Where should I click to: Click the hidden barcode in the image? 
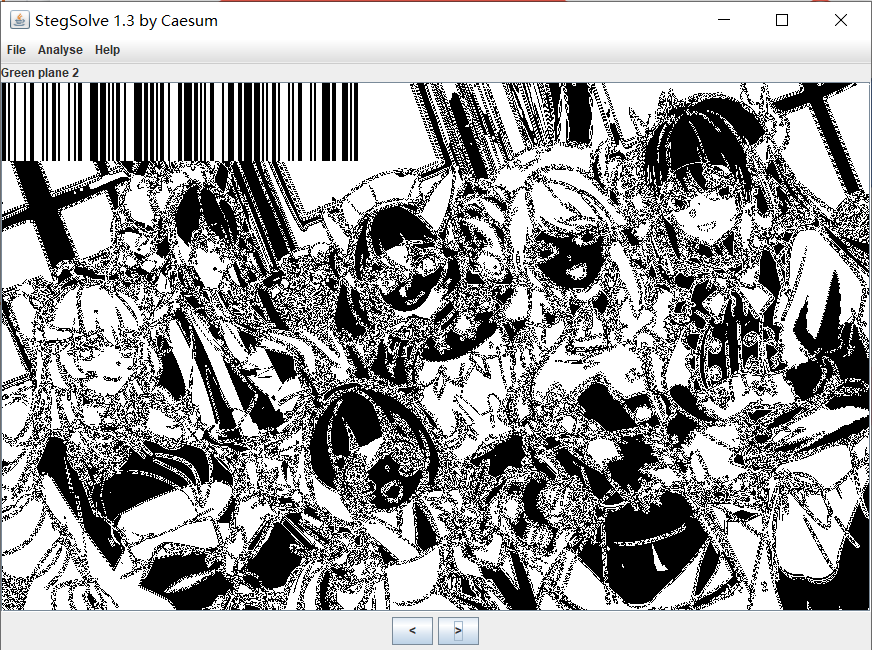coord(180,121)
